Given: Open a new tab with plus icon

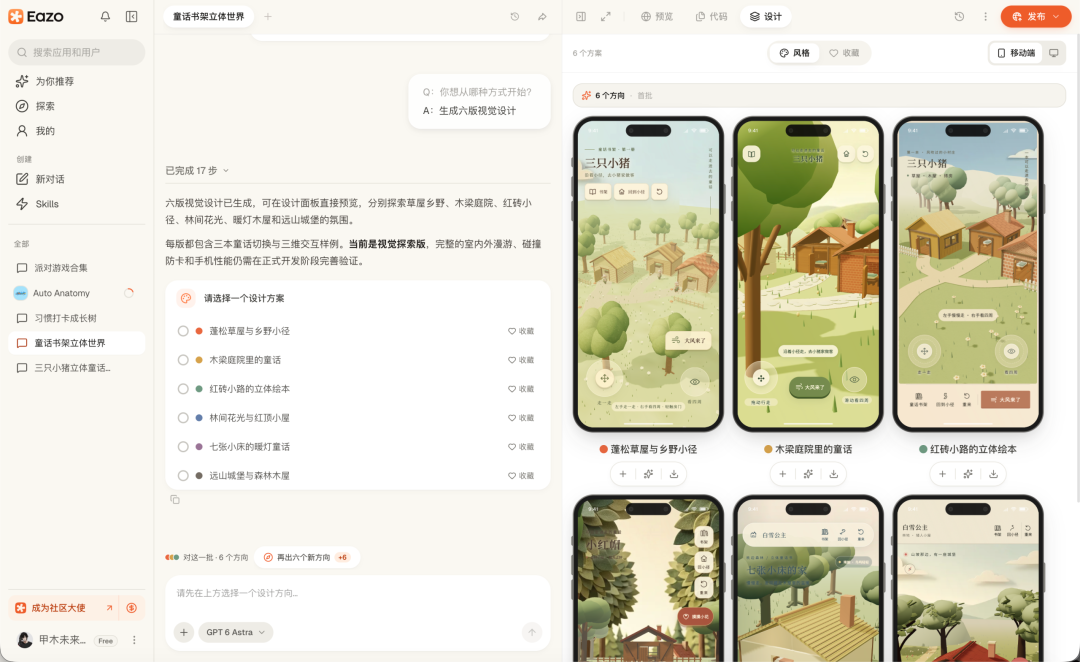Looking at the screenshot, I should coord(268,17).
